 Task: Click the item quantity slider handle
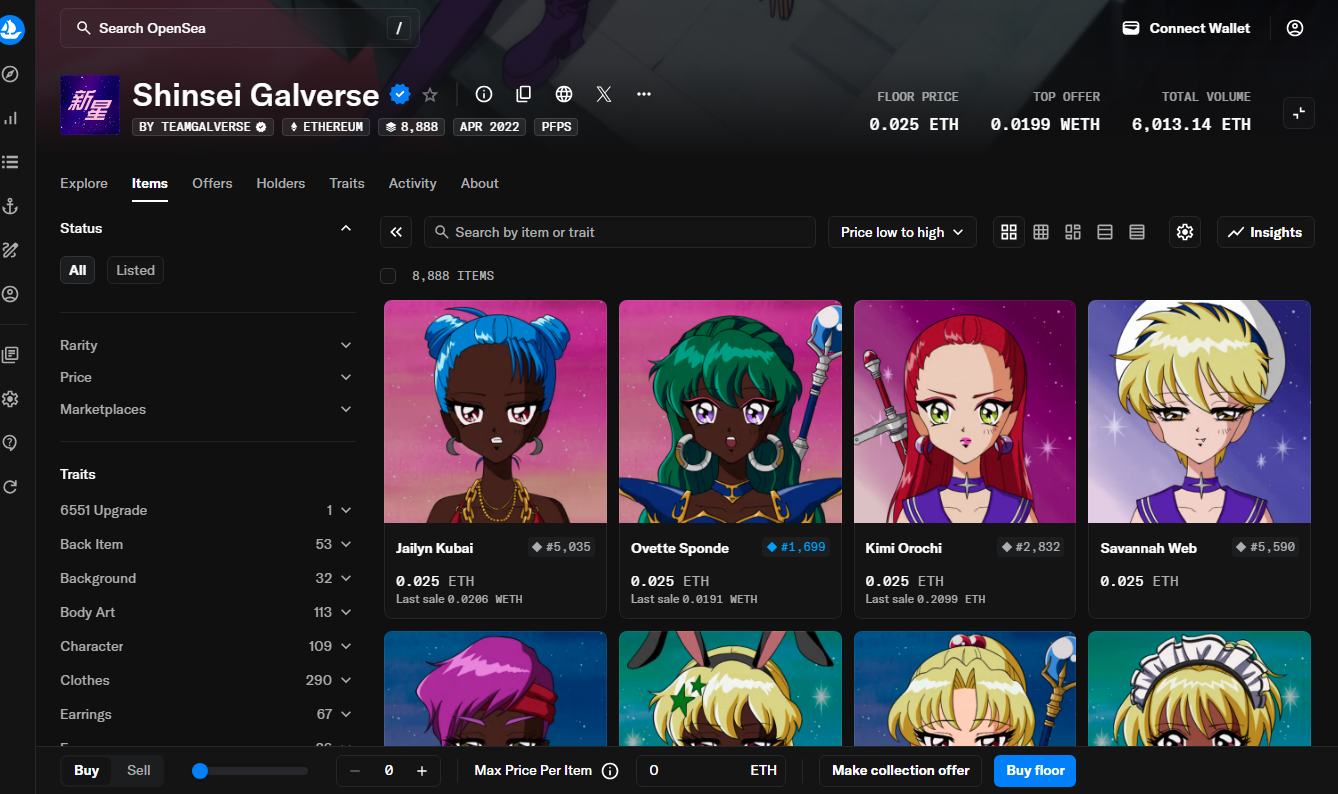tap(200, 771)
